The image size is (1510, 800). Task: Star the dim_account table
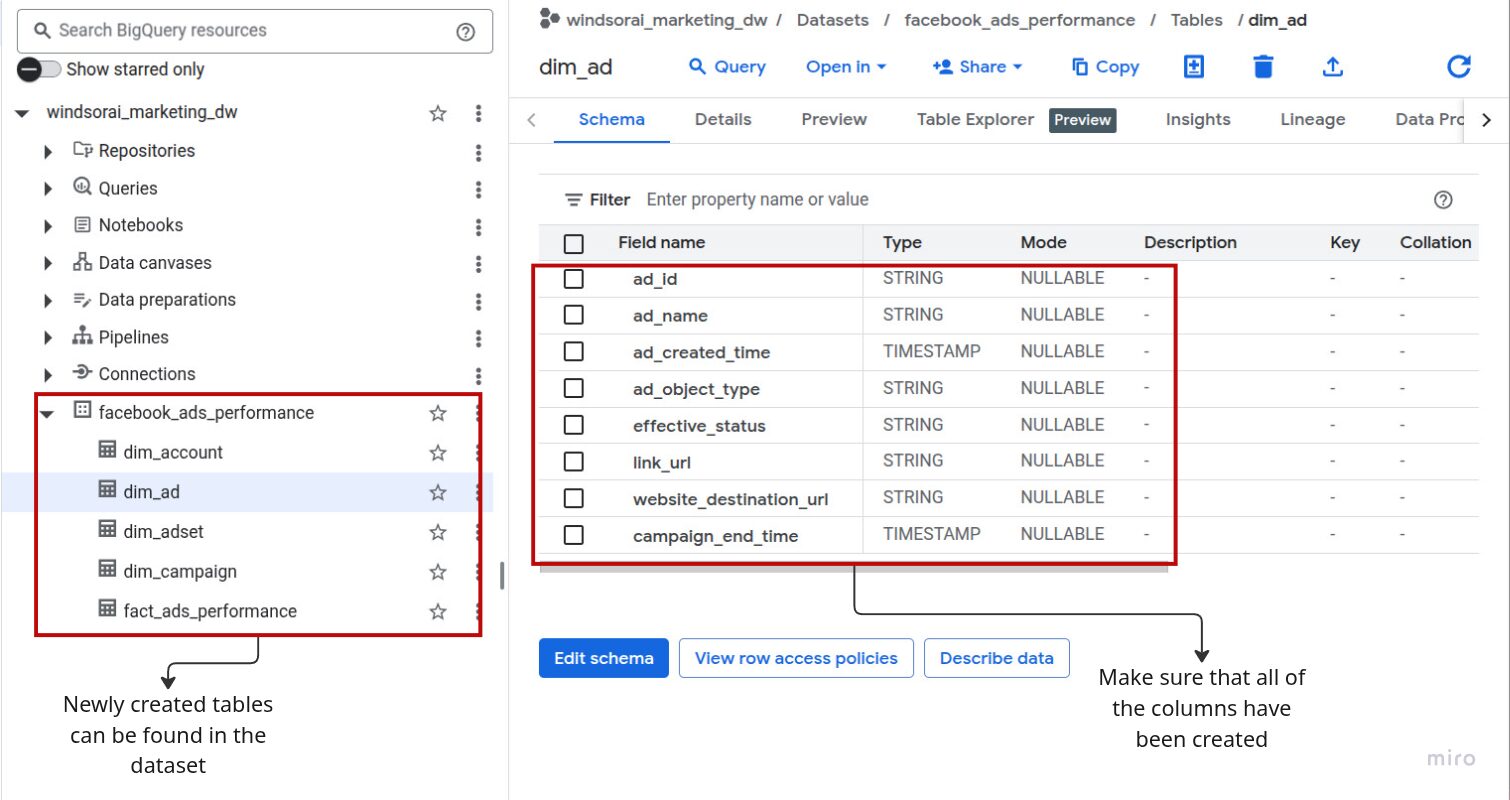[x=438, y=453]
